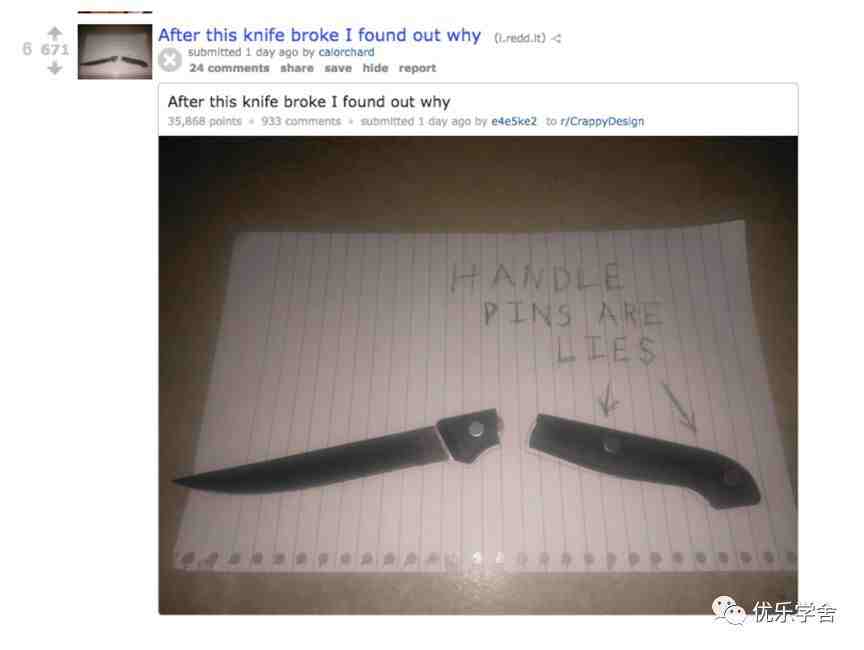This screenshot has height=650, width=864.
Task: Open the post thumbnail image
Action: (115, 52)
